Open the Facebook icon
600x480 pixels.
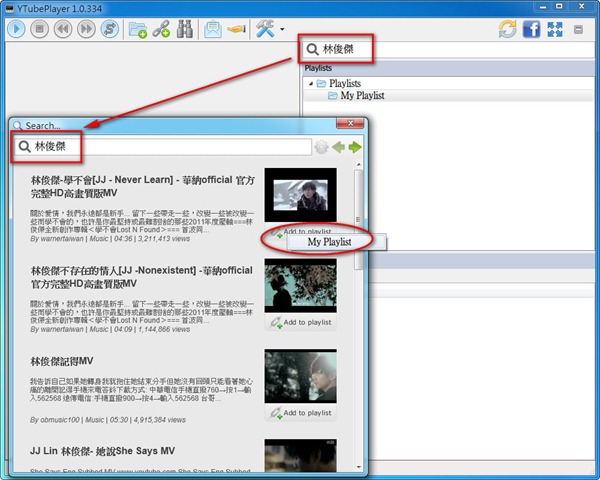point(532,29)
